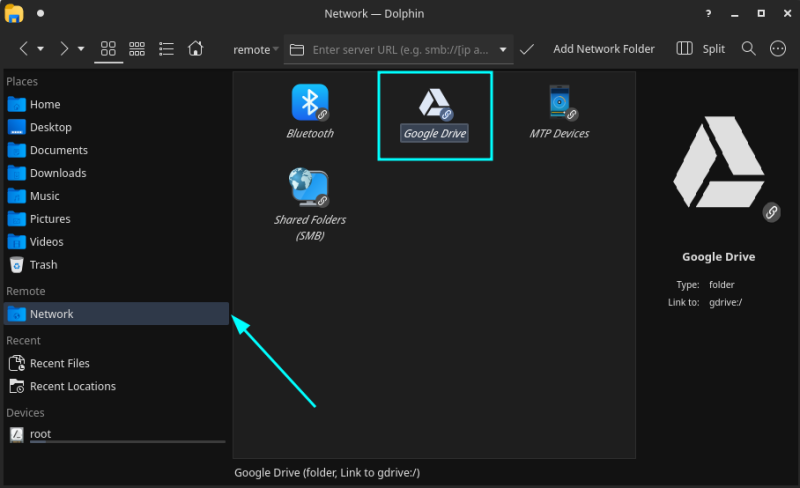The width and height of the screenshot is (800, 488).
Task: Select Network under Remote
Action: pyautogui.click(x=116, y=314)
